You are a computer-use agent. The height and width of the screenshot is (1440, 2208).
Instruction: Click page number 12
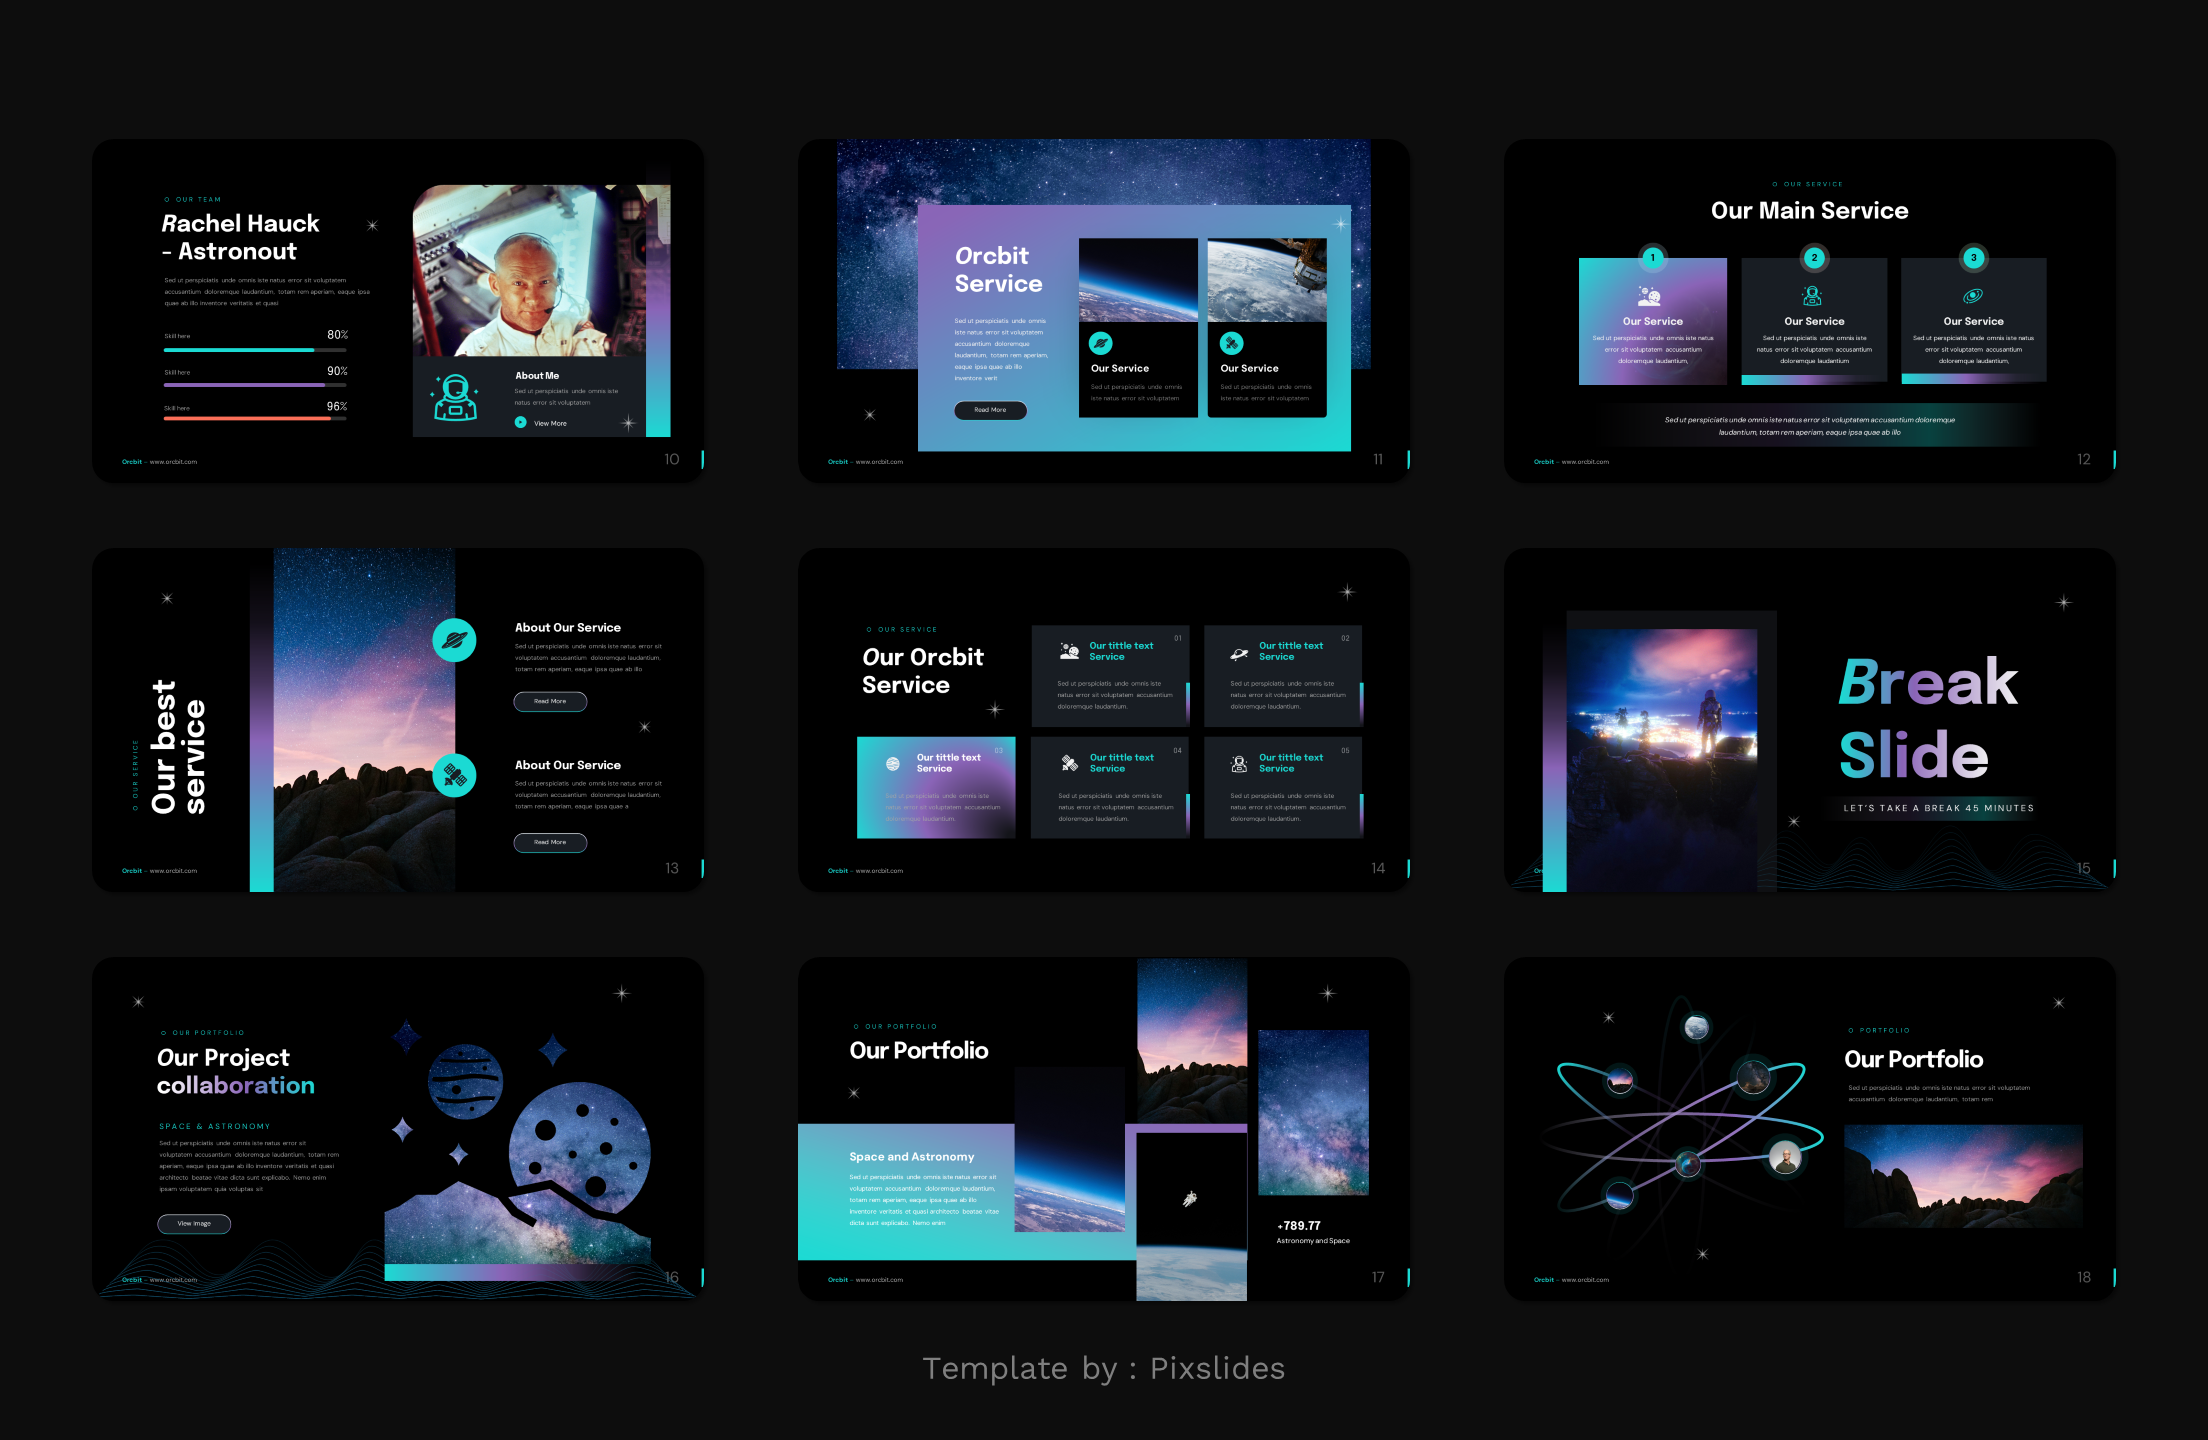tap(2084, 459)
